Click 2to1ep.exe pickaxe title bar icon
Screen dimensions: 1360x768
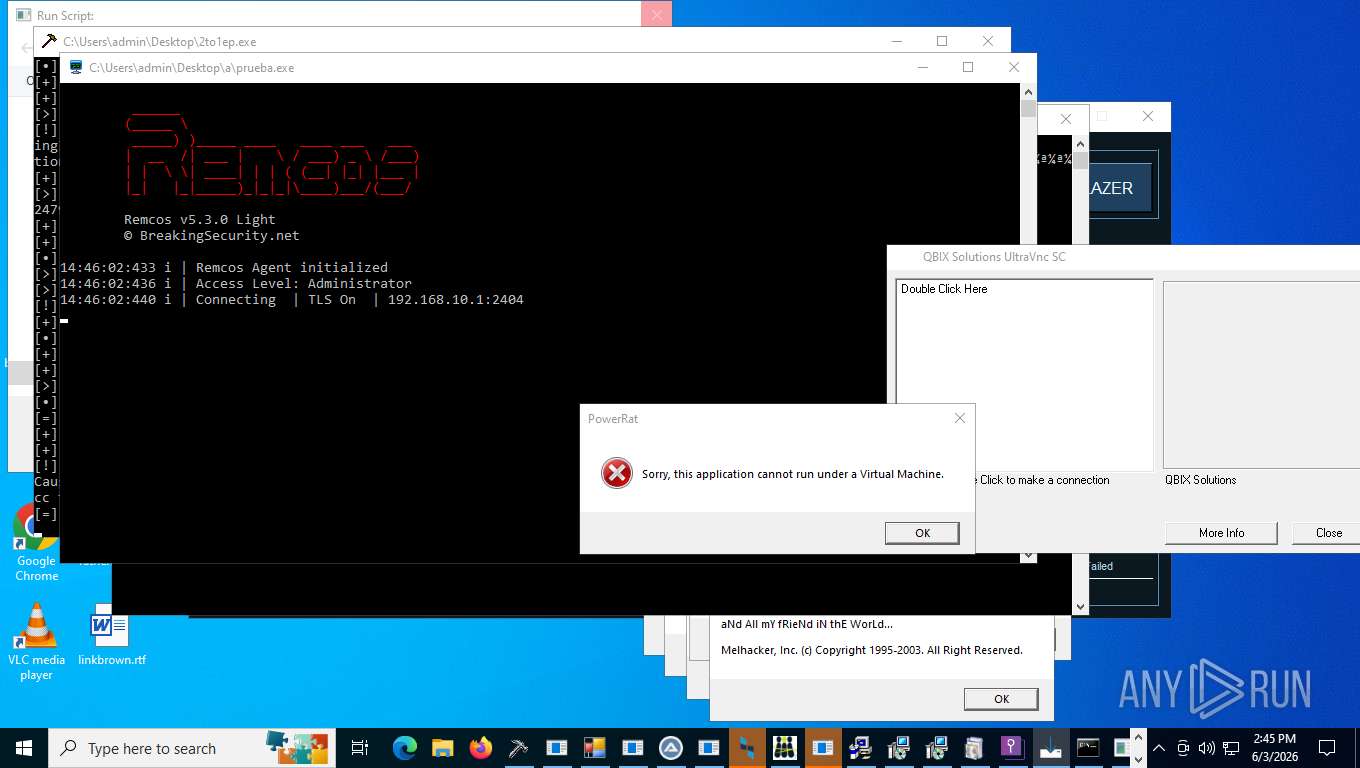click(x=49, y=41)
